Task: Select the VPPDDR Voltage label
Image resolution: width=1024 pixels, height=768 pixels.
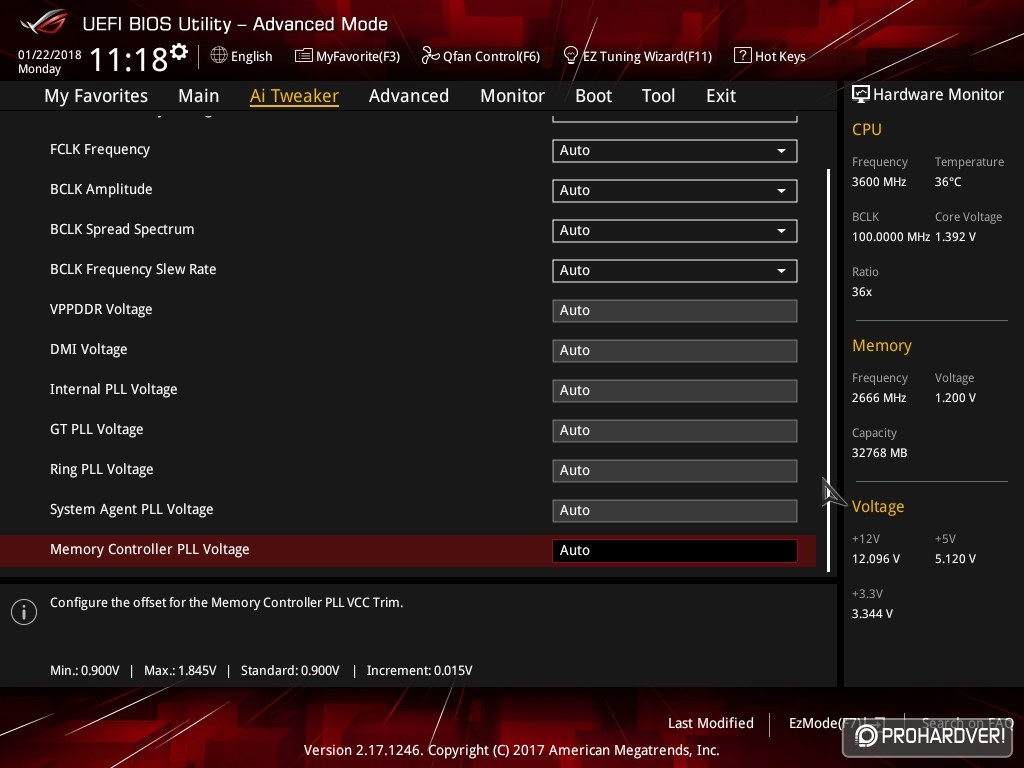Action: (x=101, y=310)
